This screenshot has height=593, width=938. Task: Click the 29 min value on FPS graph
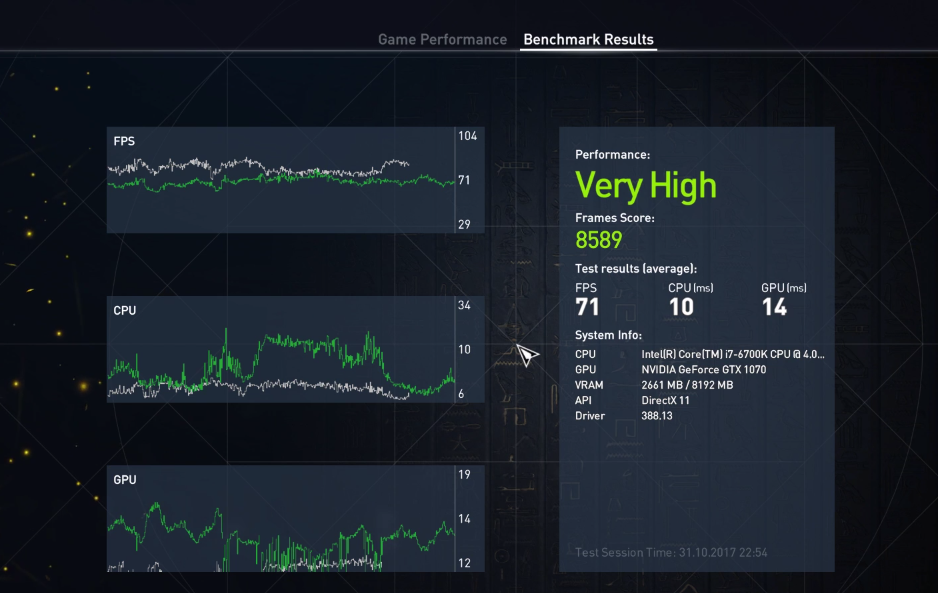tap(464, 224)
